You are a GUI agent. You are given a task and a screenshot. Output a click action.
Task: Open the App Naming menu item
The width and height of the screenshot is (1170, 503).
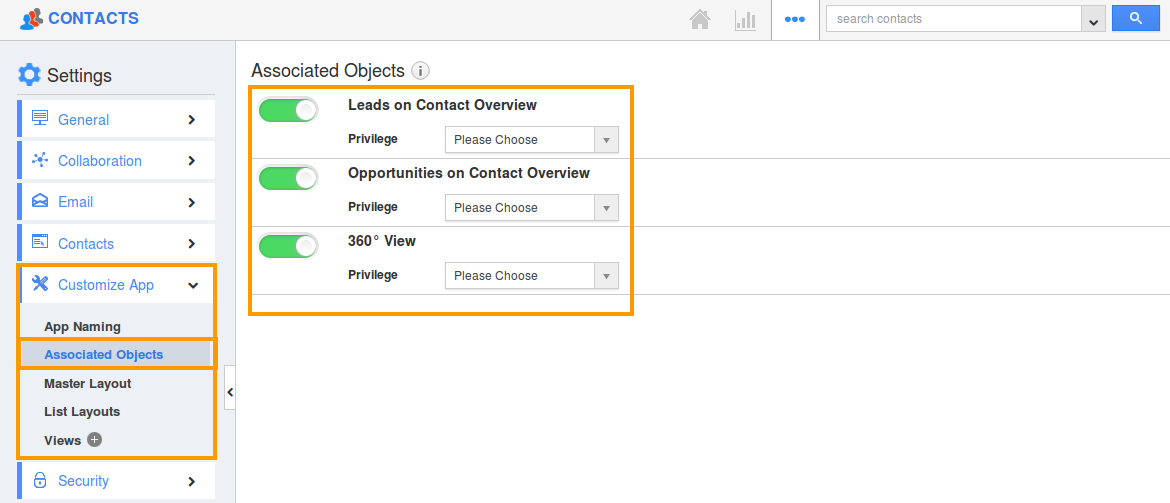(82, 327)
